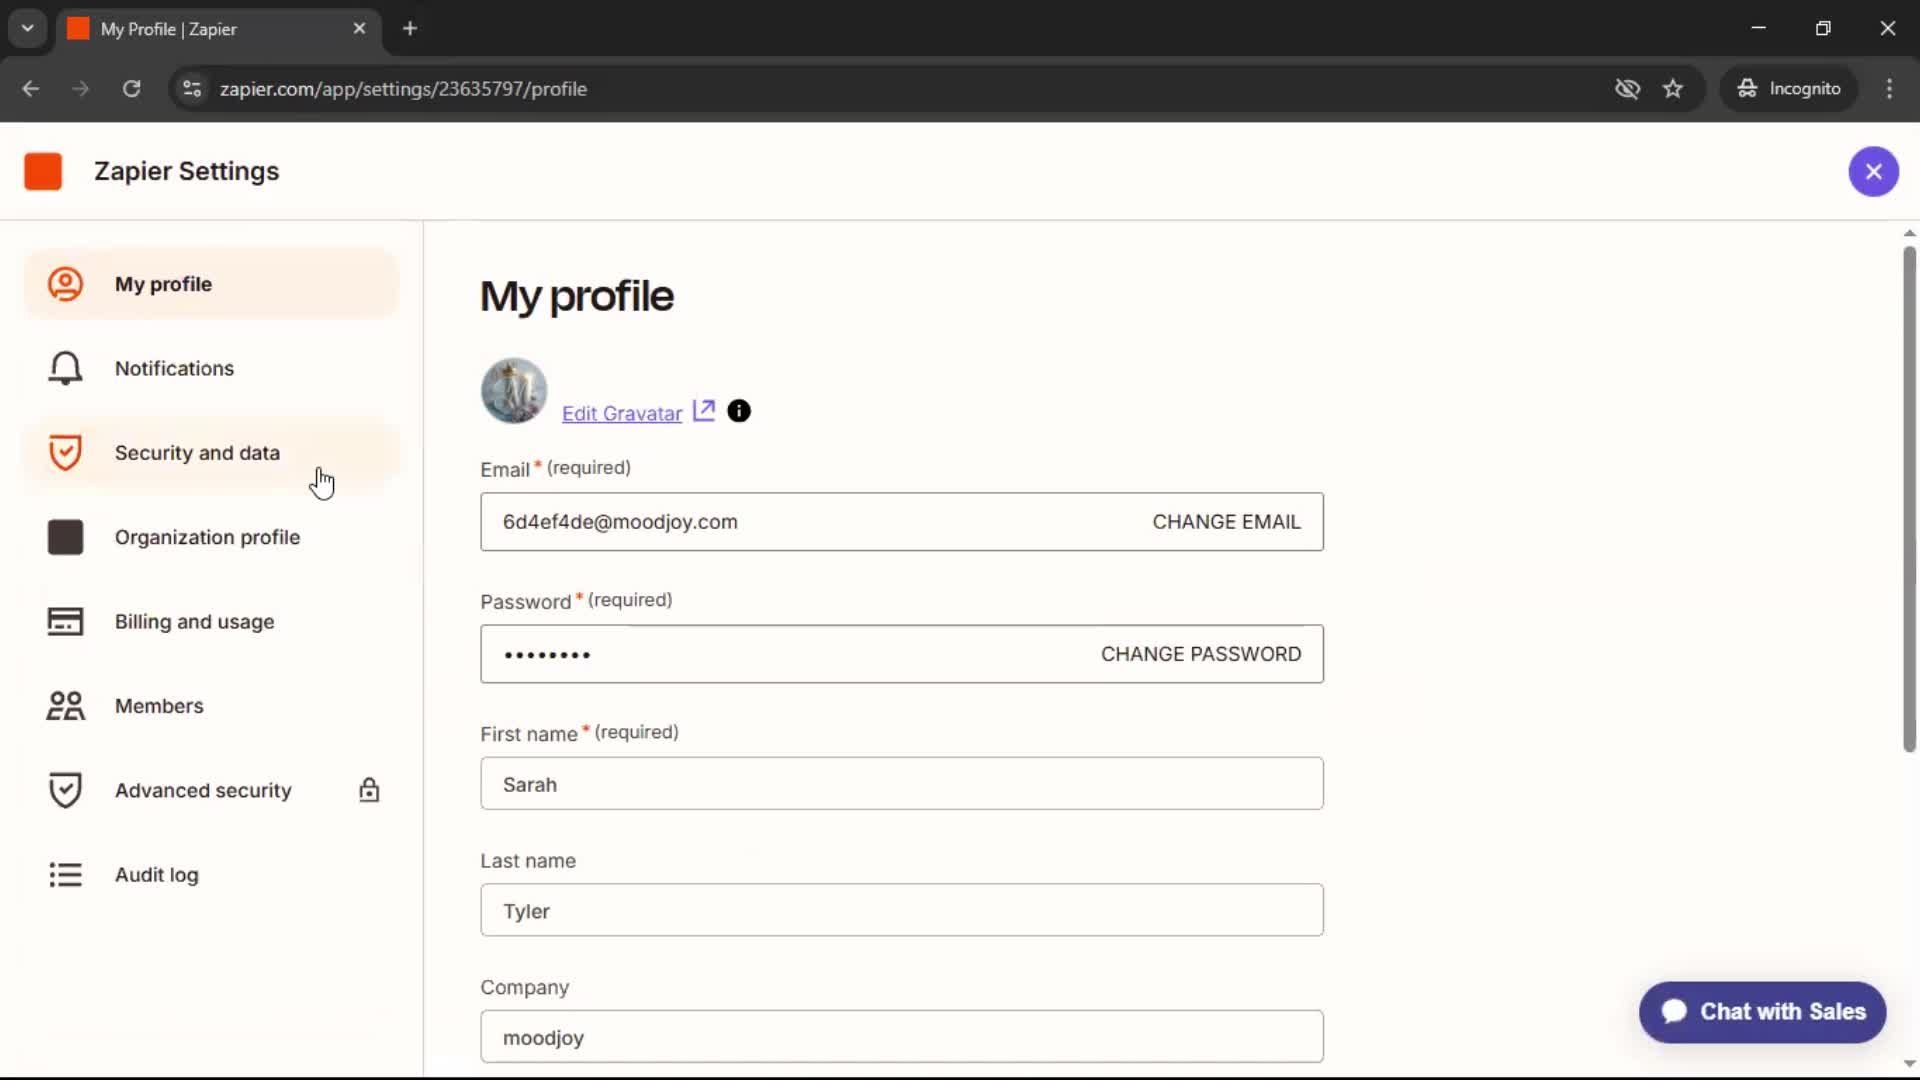Screen dimensions: 1920x1080
Task: Close settings with the purple X button
Action: pos(1873,171)
